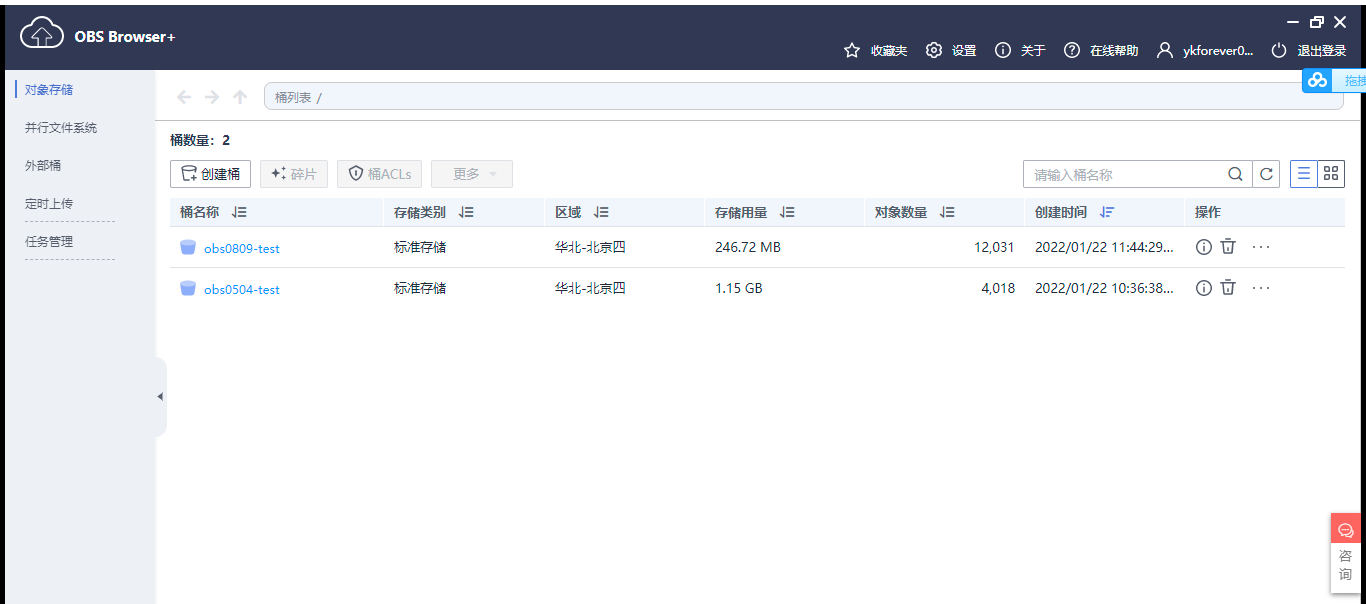Click 退出登录 power icon
This screenshot has width=1366, height=604.
[1279, 50]
